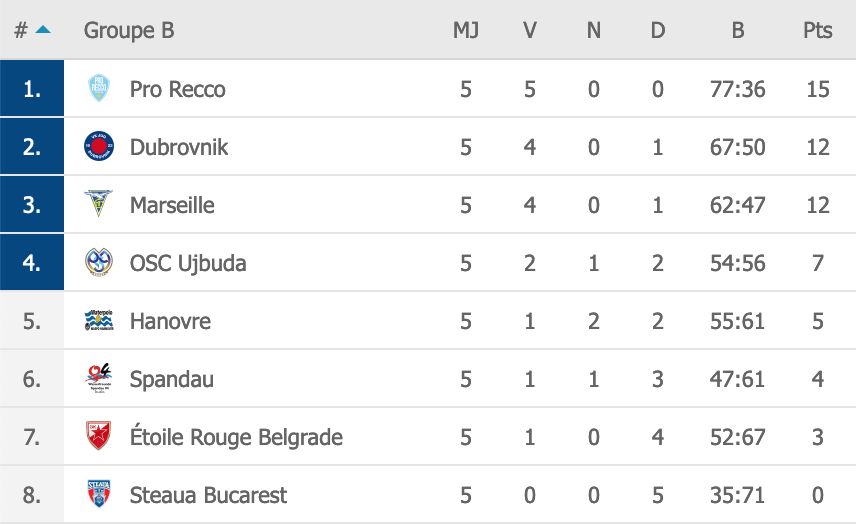856x524 pixels.
Task: Sort standings by MJ column header
Action: (x=466, y=30)
